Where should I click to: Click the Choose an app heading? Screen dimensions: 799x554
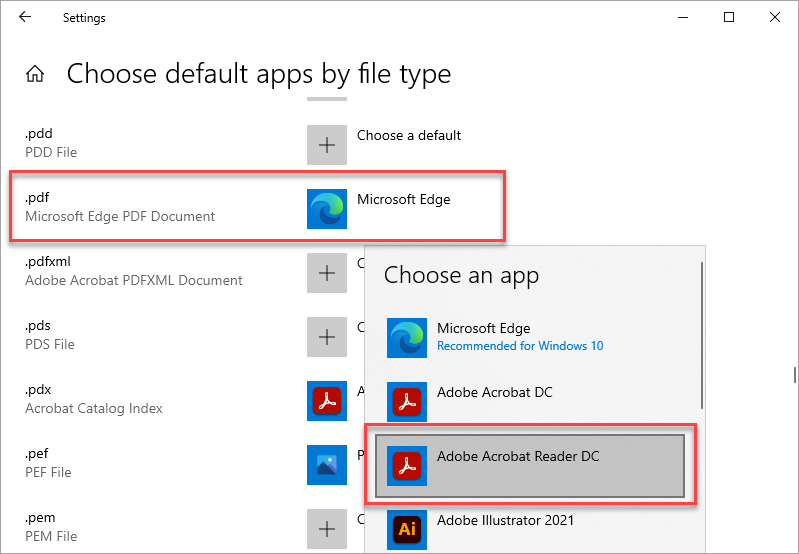pyautogui.click(x=461, y=276)
